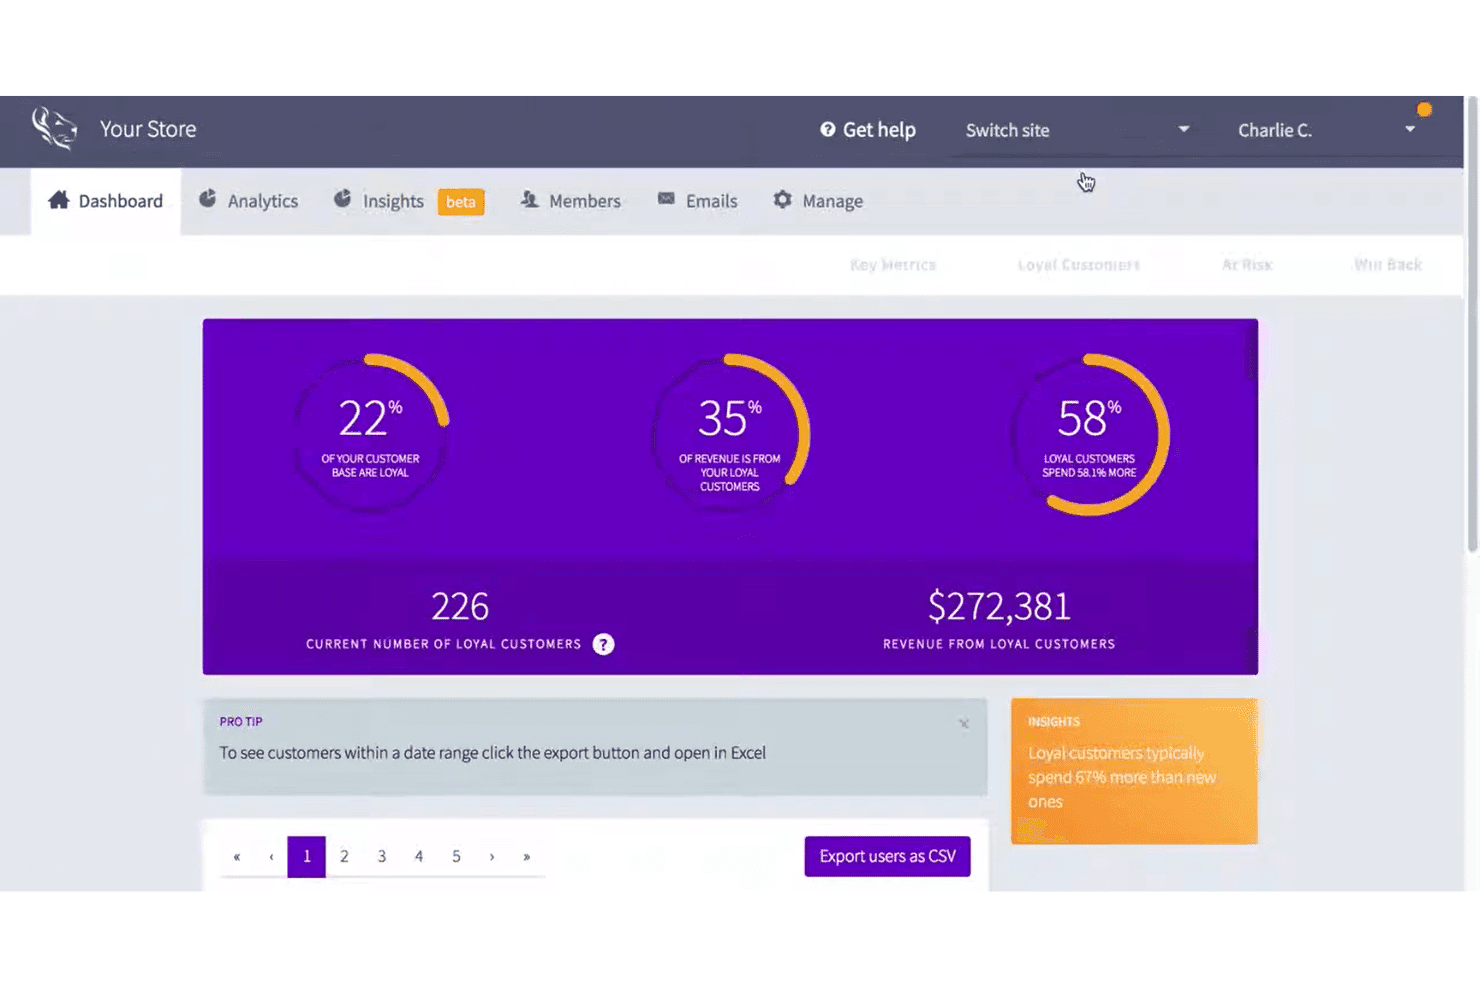Go to next page arrow
The height and width of the screenshot is (987, 1480).
point(492,857)
